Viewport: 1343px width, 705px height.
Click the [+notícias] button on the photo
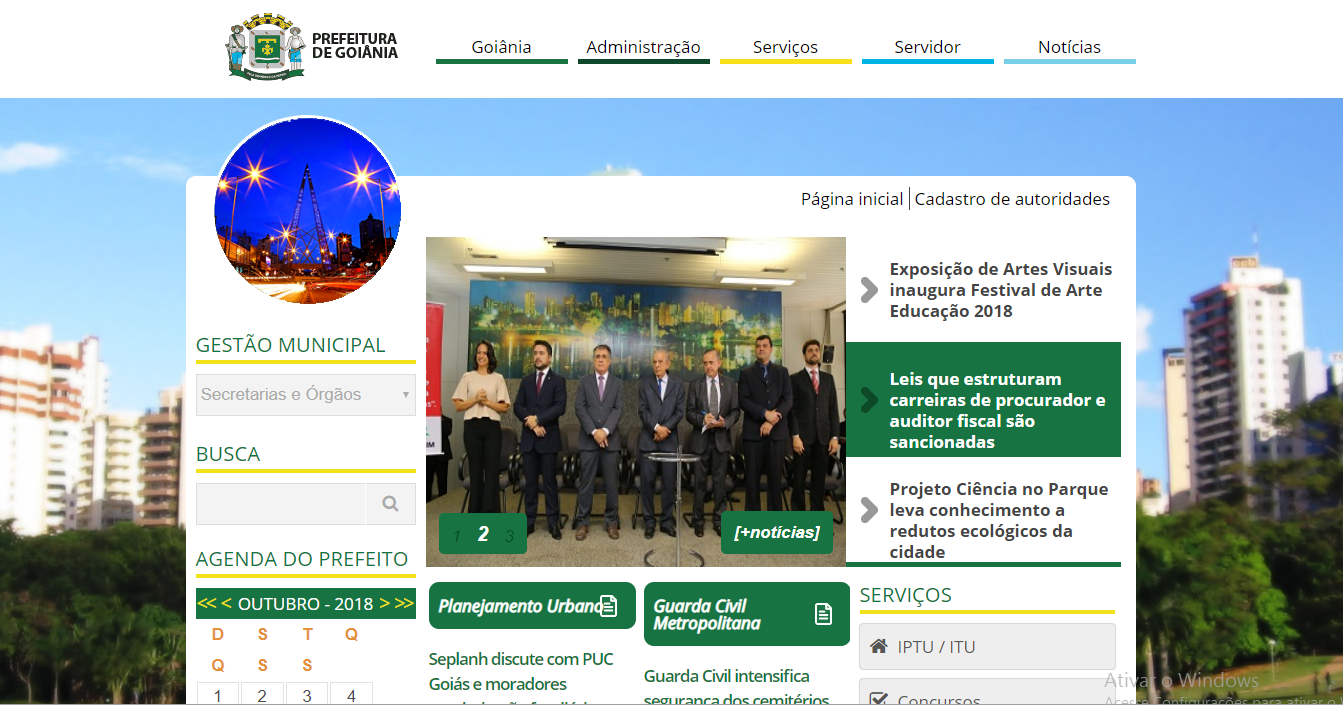(x=777, y=533)
